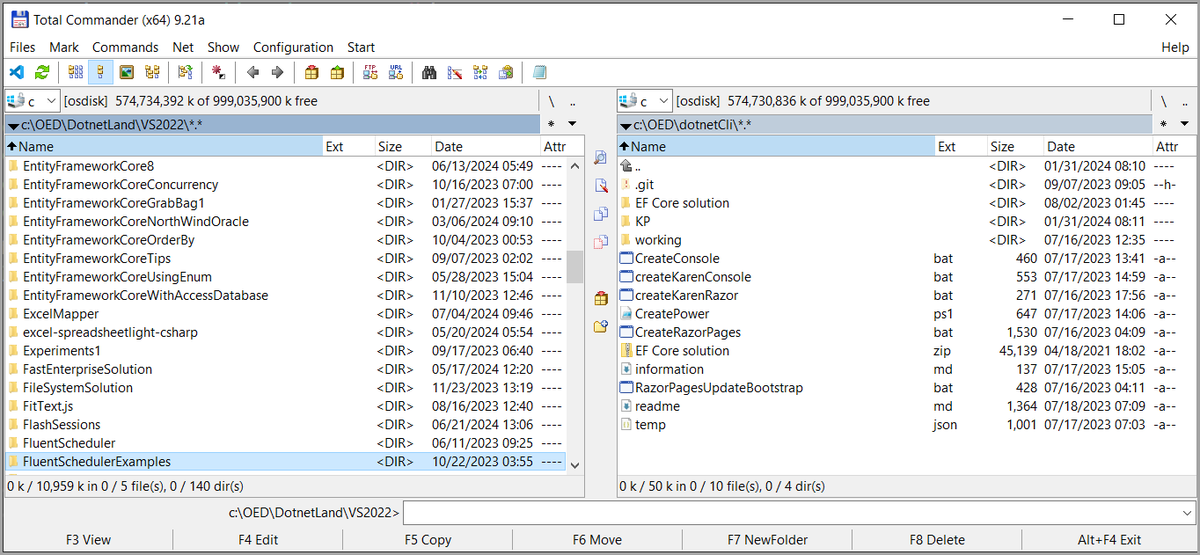This screenshot has height=555, width=1200.
Task: Open left panel directory history dropdown arrow
Action: click(572, 124)
